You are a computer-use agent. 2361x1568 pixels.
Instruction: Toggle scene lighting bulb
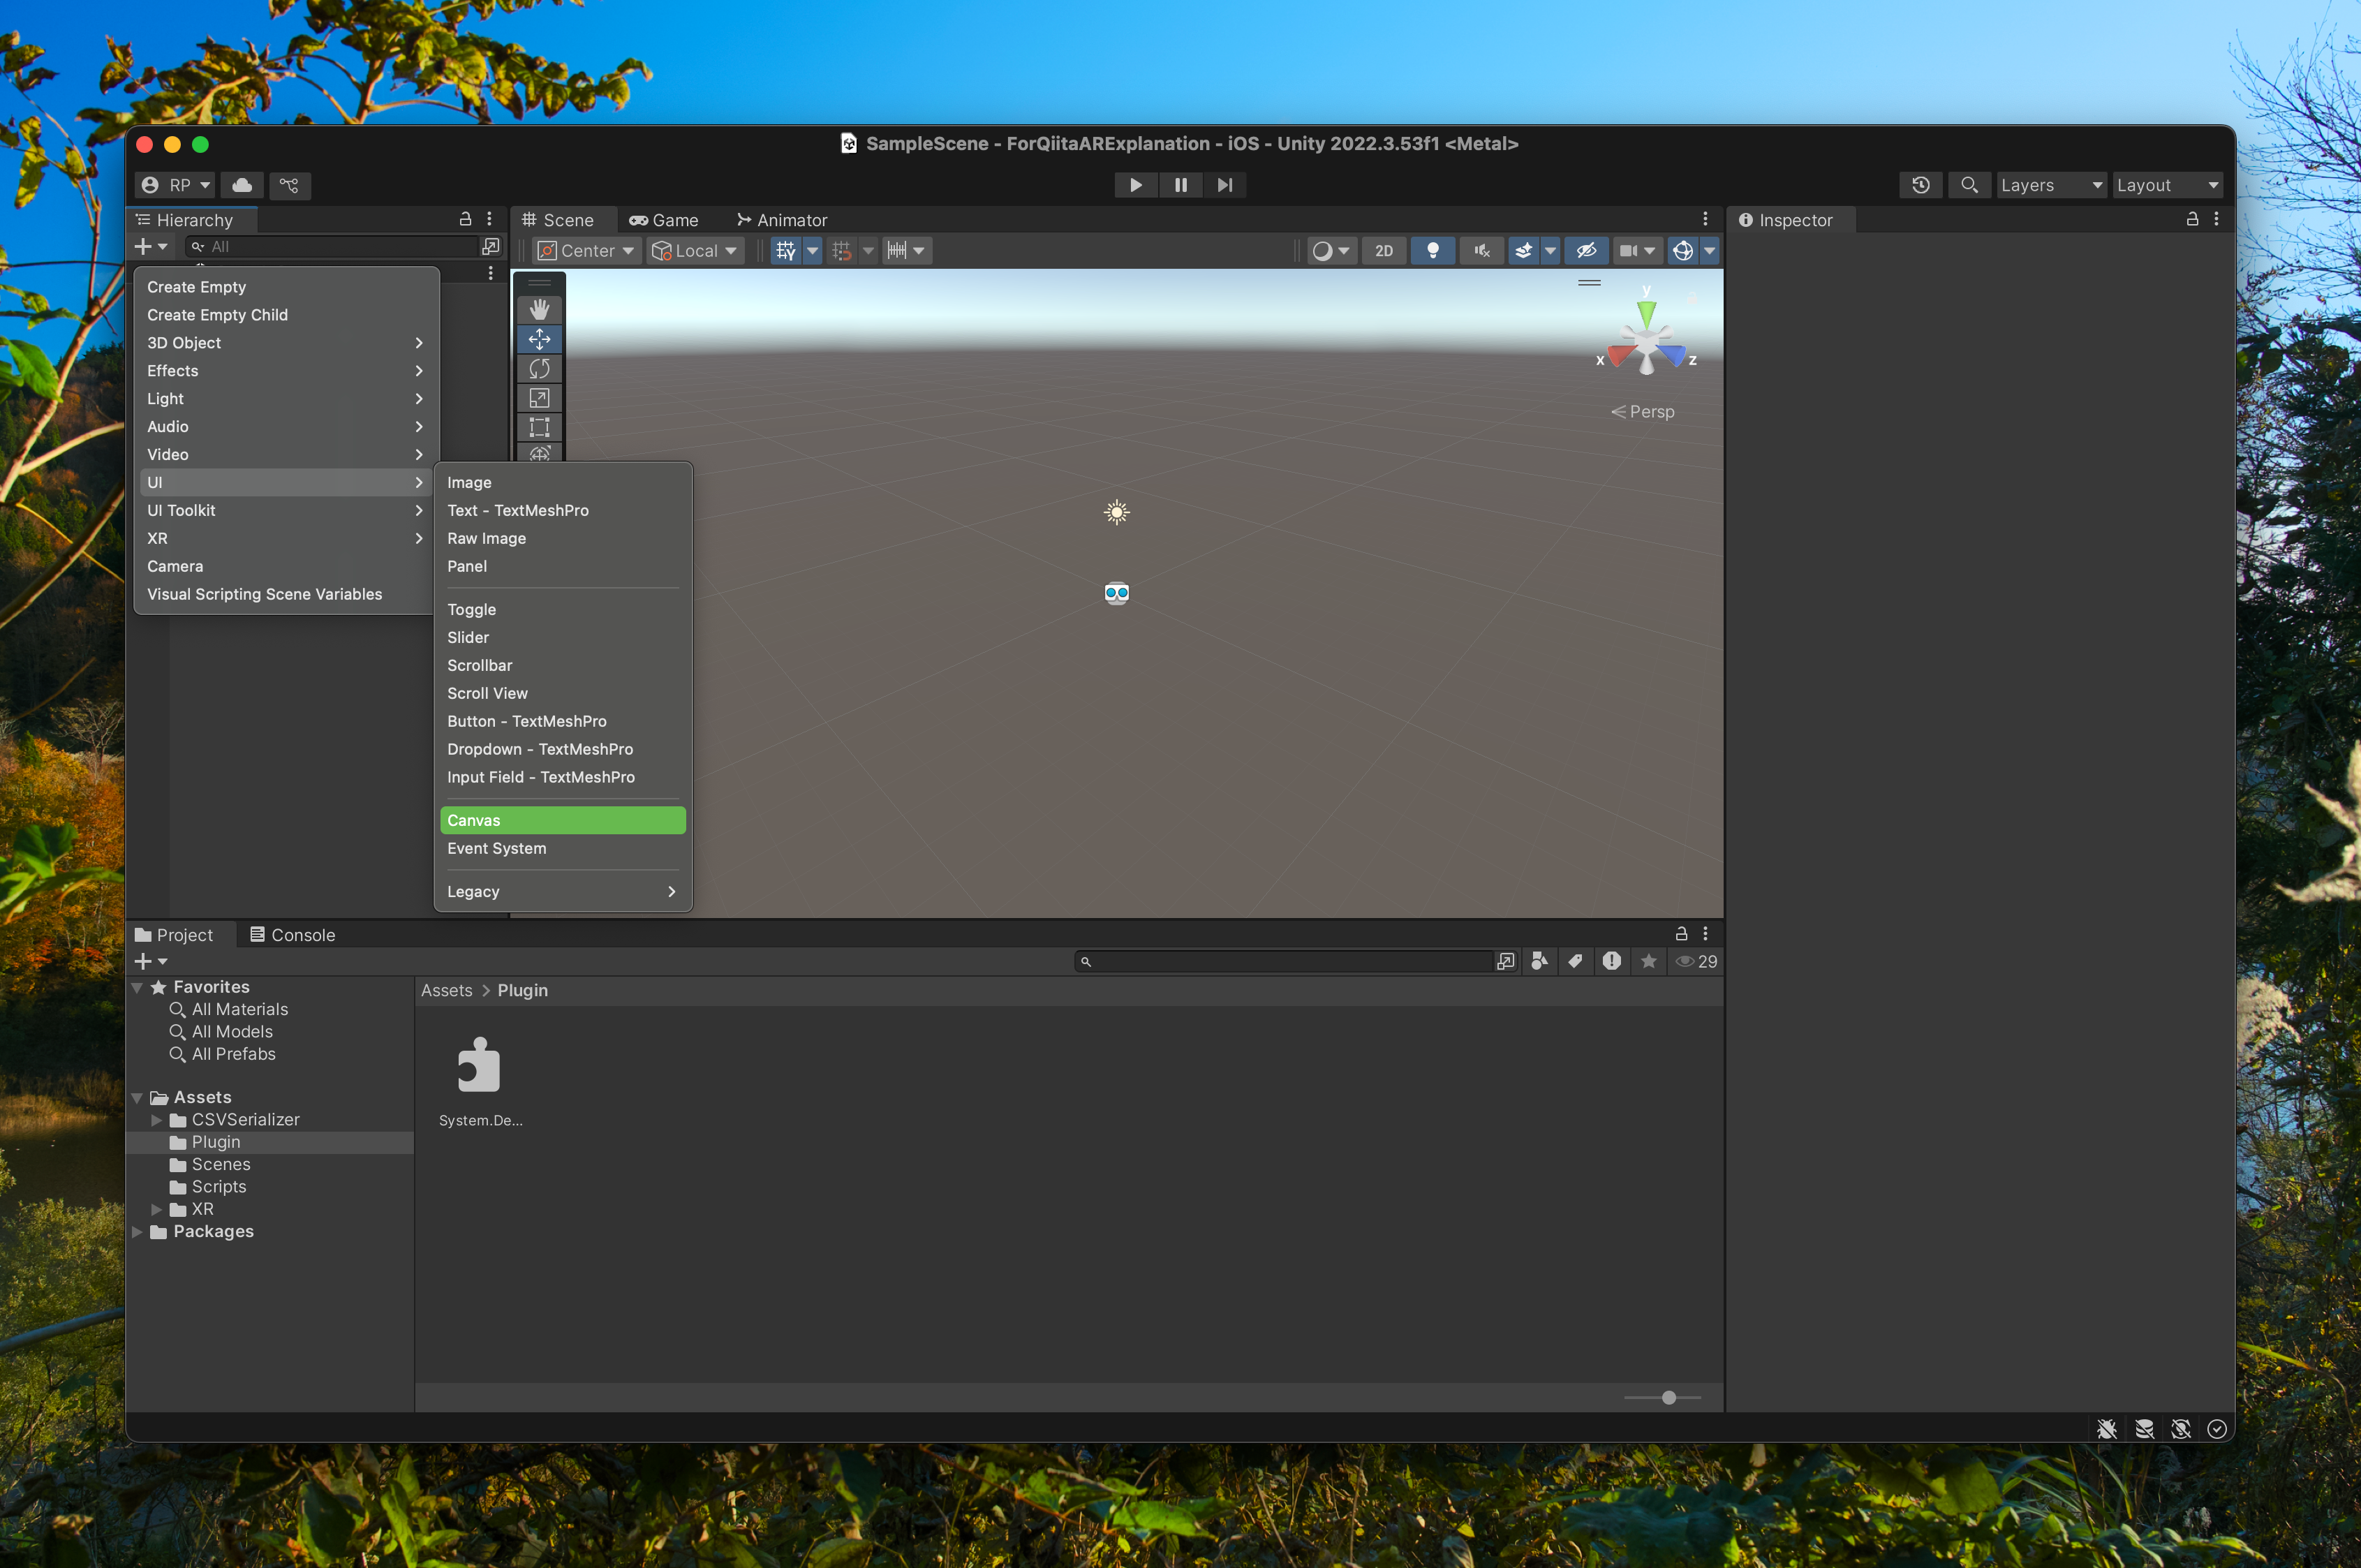point(1432,251)
